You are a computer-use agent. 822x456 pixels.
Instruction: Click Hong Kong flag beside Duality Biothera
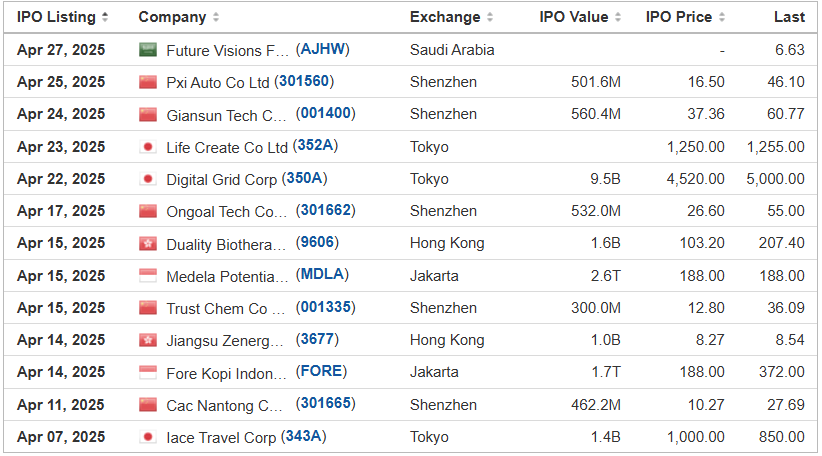tap(148, 243)
